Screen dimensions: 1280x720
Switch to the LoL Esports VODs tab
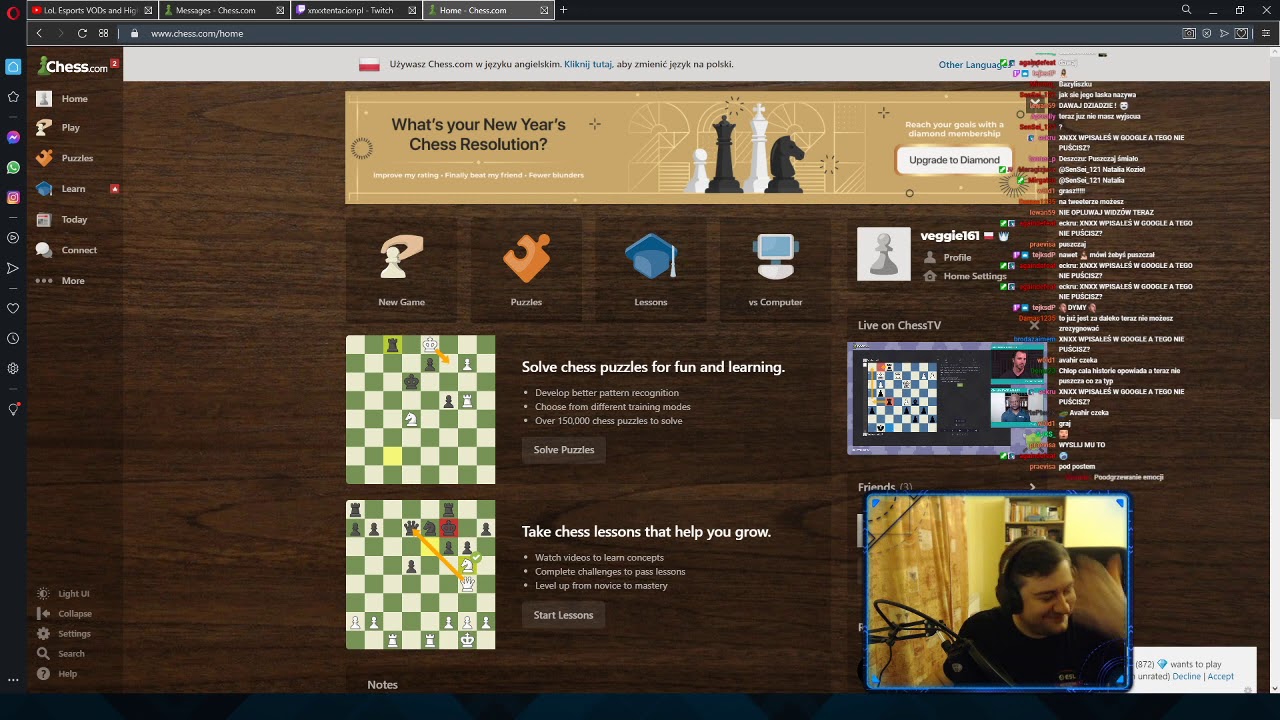93,10
